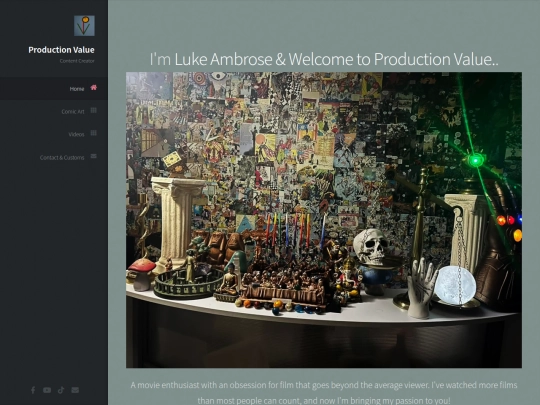Click the 'Content Creator' subtitle text
540x405 pixels.
coord(77,61)
